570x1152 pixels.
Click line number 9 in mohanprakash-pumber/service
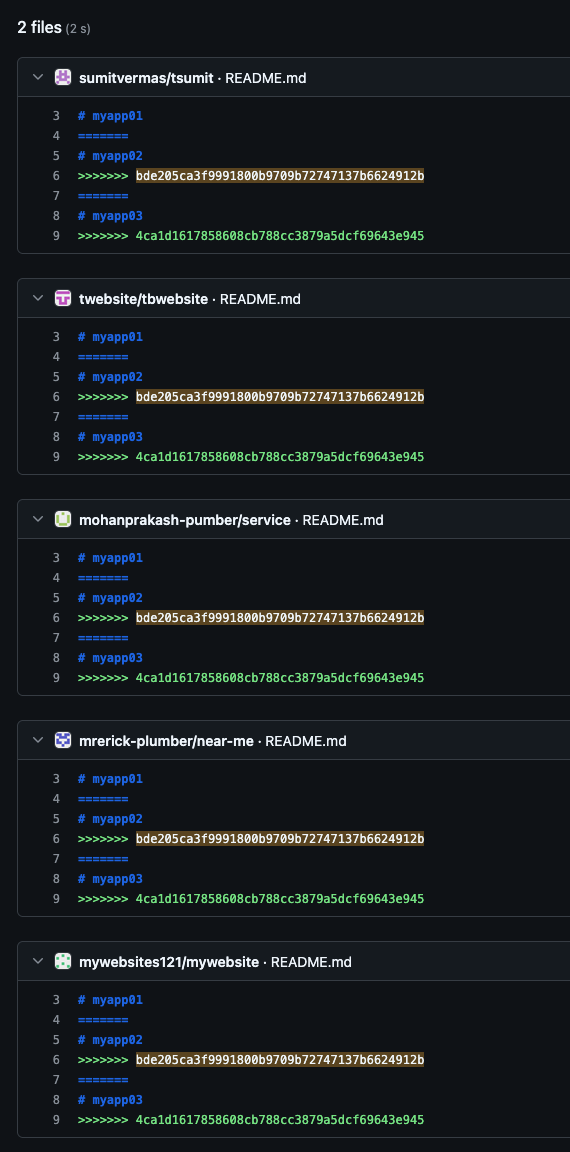pyautogui.click(x=56, y=677)
